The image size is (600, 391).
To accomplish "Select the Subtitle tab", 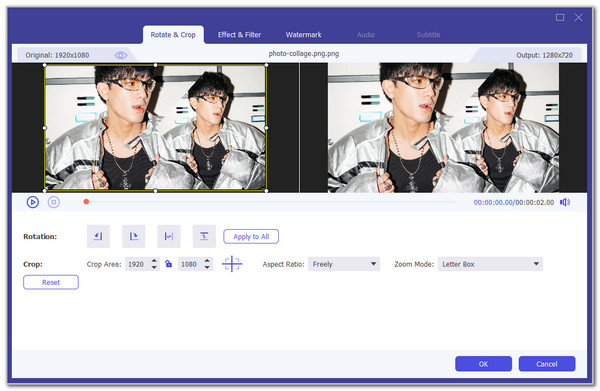I will 428,35.
